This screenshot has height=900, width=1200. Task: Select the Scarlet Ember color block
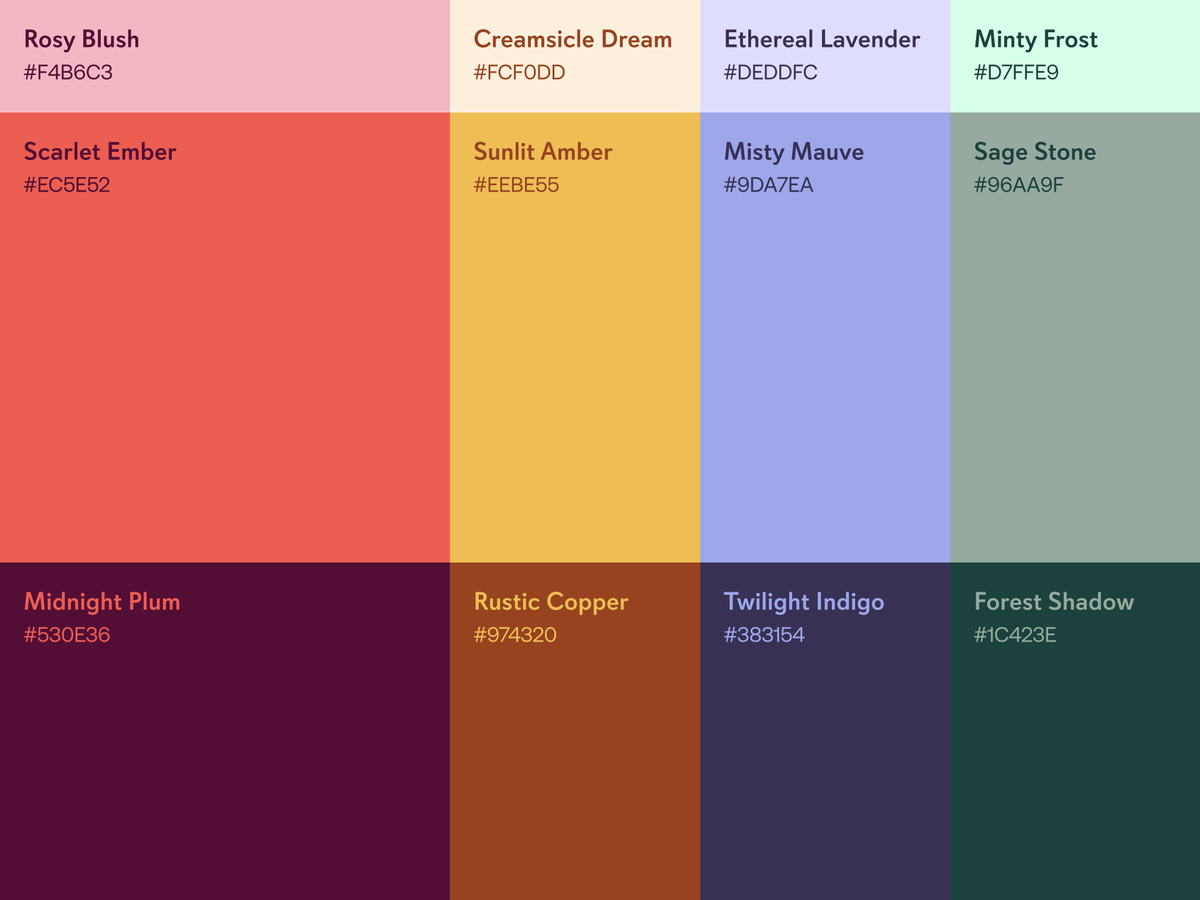225,337
